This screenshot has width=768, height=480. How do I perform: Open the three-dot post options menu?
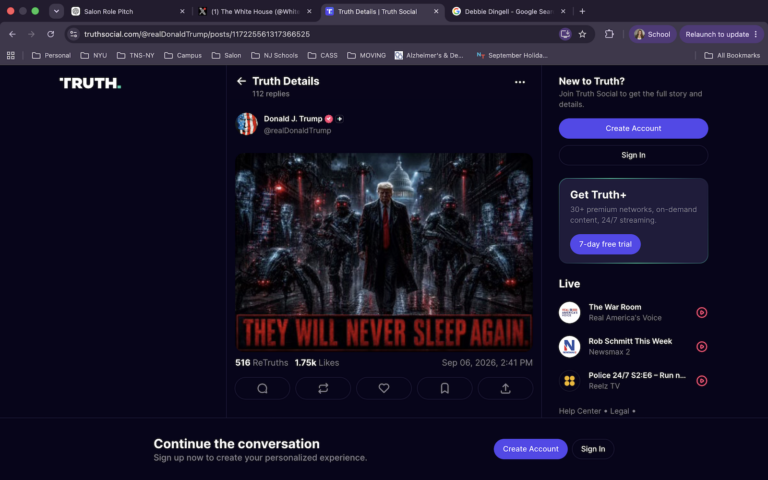tap(520, 82)
